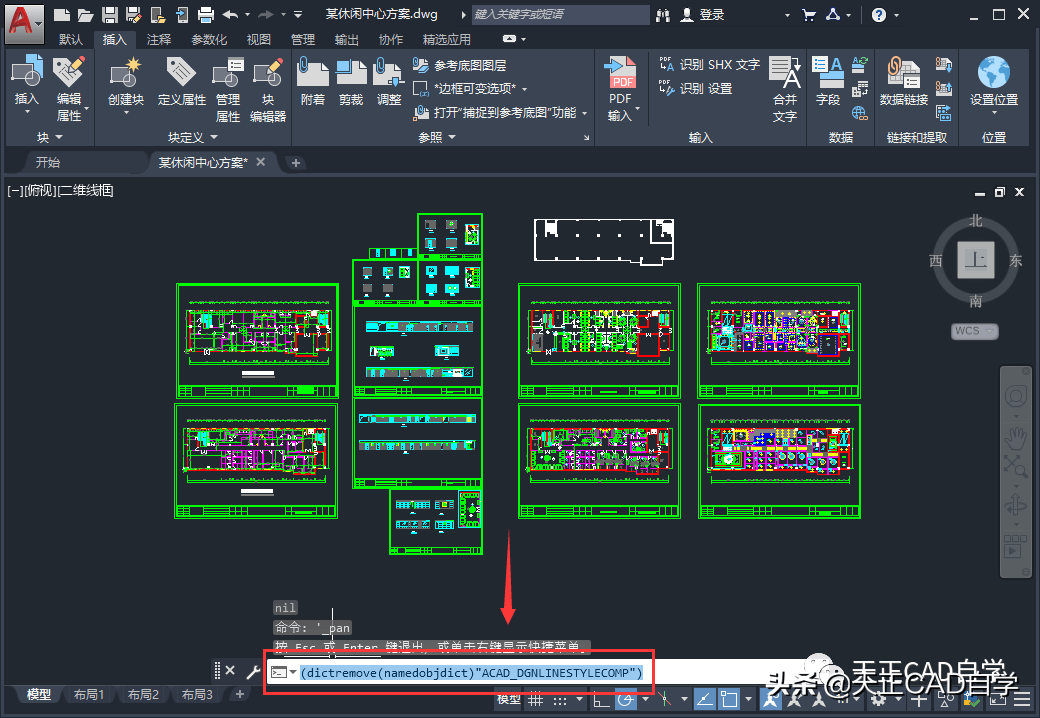Viewport: 1040px width, 718px height.
Task: Switch to the 布局1 layout tab
Action: click(88, 694)
